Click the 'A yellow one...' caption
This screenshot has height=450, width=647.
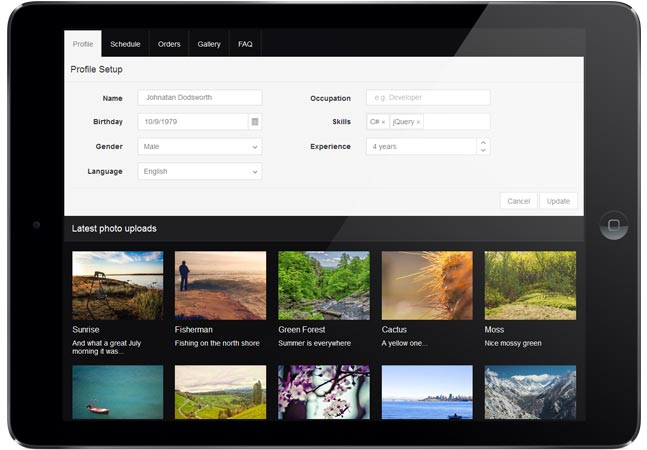[404, 343]
